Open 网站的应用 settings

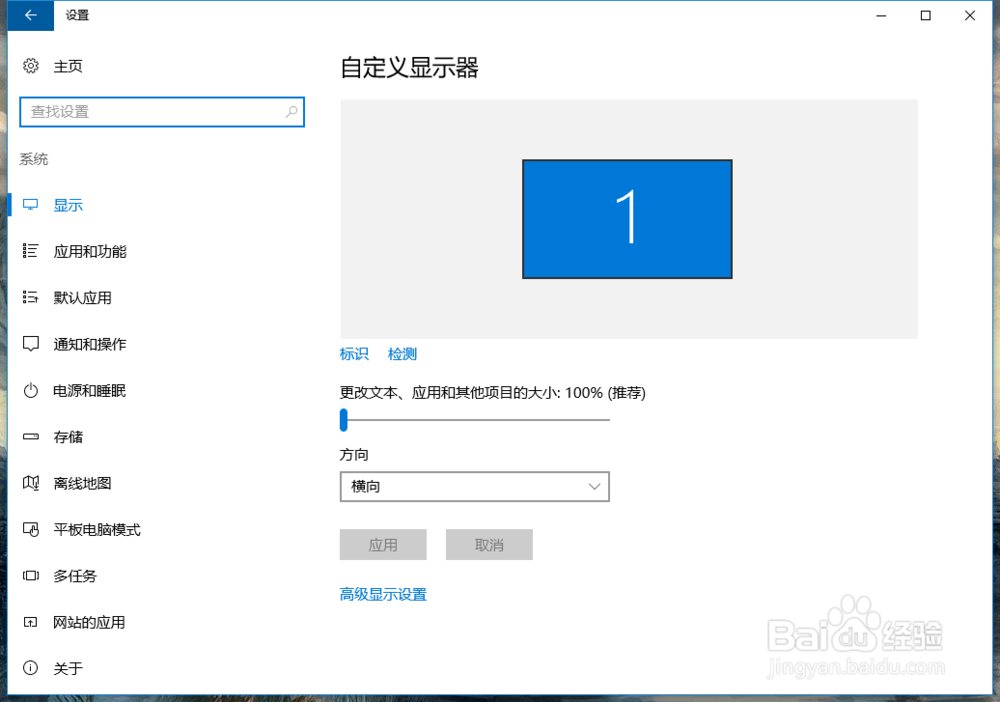click(x=89, y=622)
